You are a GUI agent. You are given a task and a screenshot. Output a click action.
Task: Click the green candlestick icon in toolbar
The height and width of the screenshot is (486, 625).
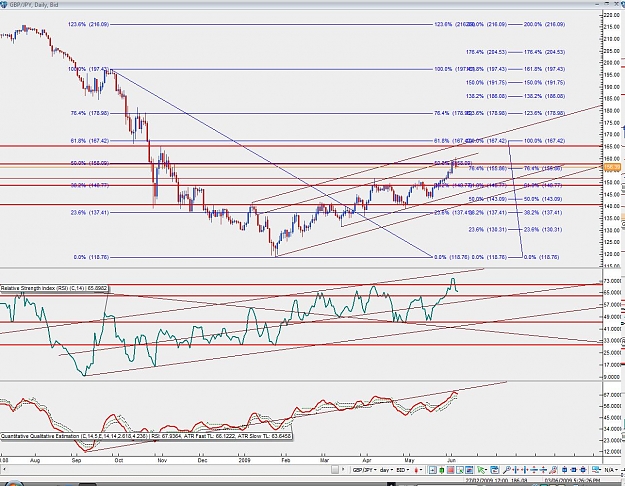(442, 470)
